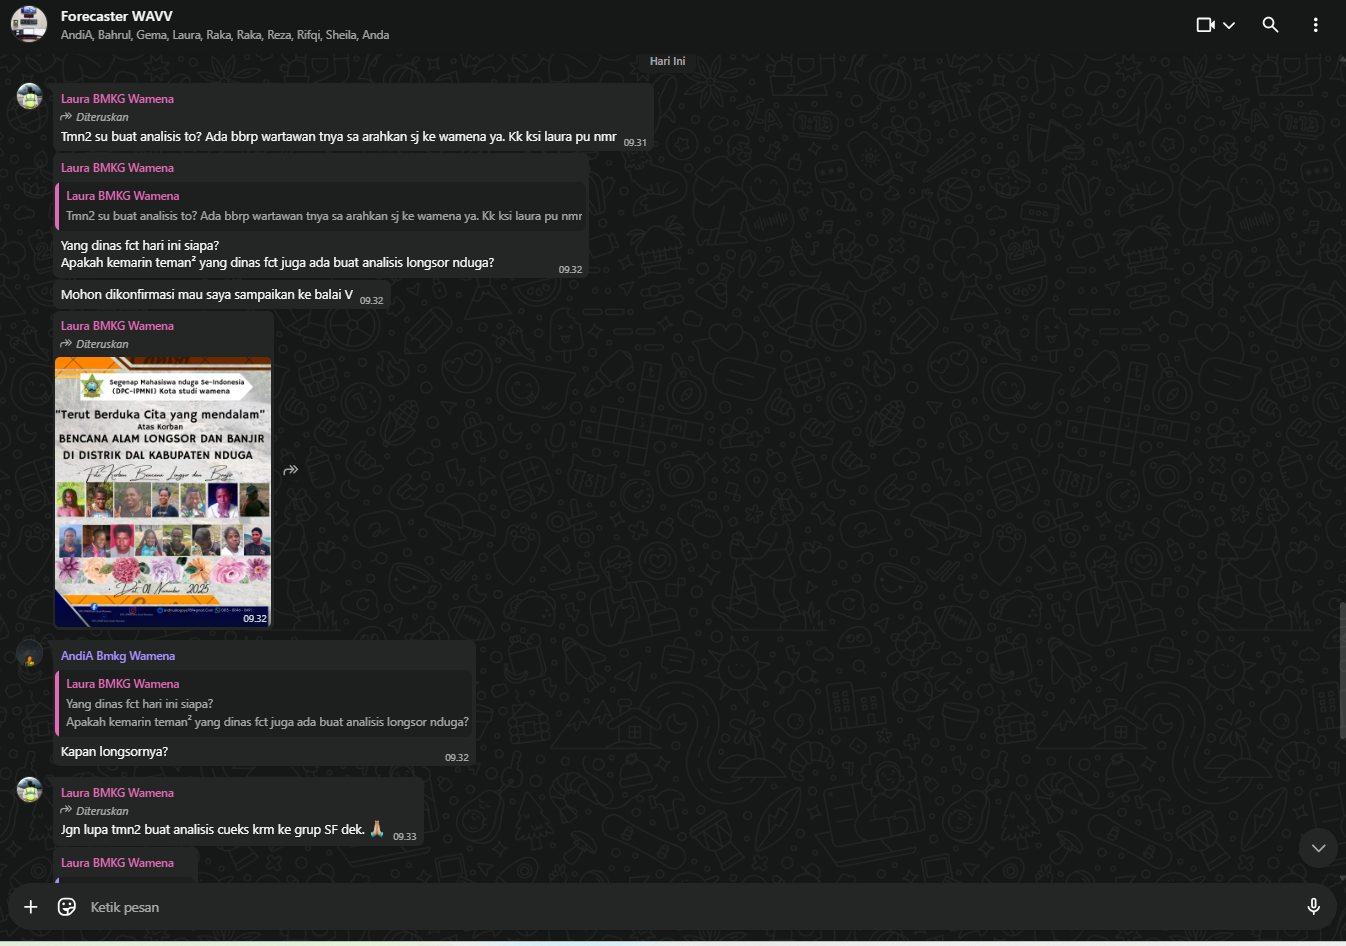Click the search magnifier icon
This screenshot has width=1346, height=946.
click(1270, 25)
